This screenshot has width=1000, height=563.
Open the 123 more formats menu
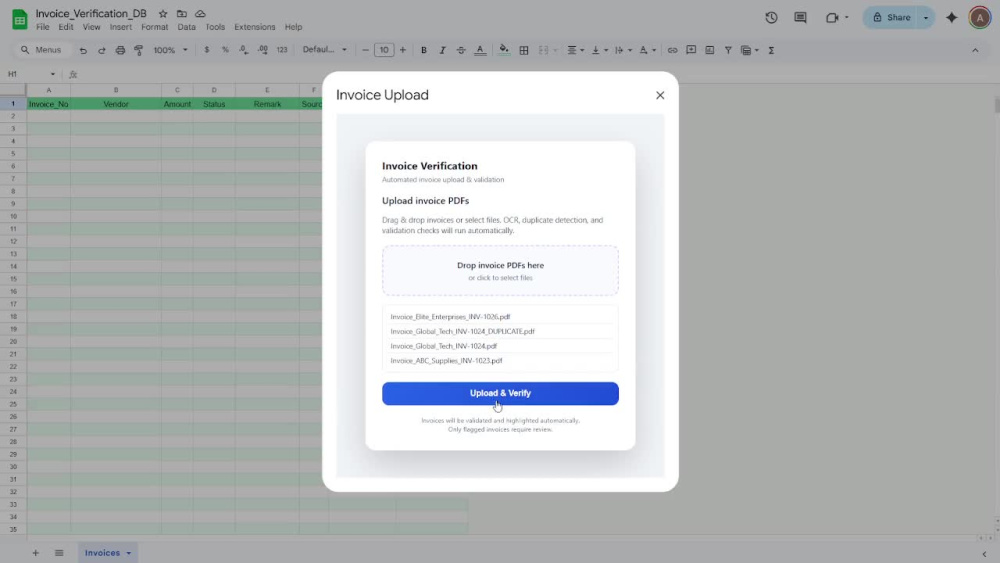tap(282, 50)
